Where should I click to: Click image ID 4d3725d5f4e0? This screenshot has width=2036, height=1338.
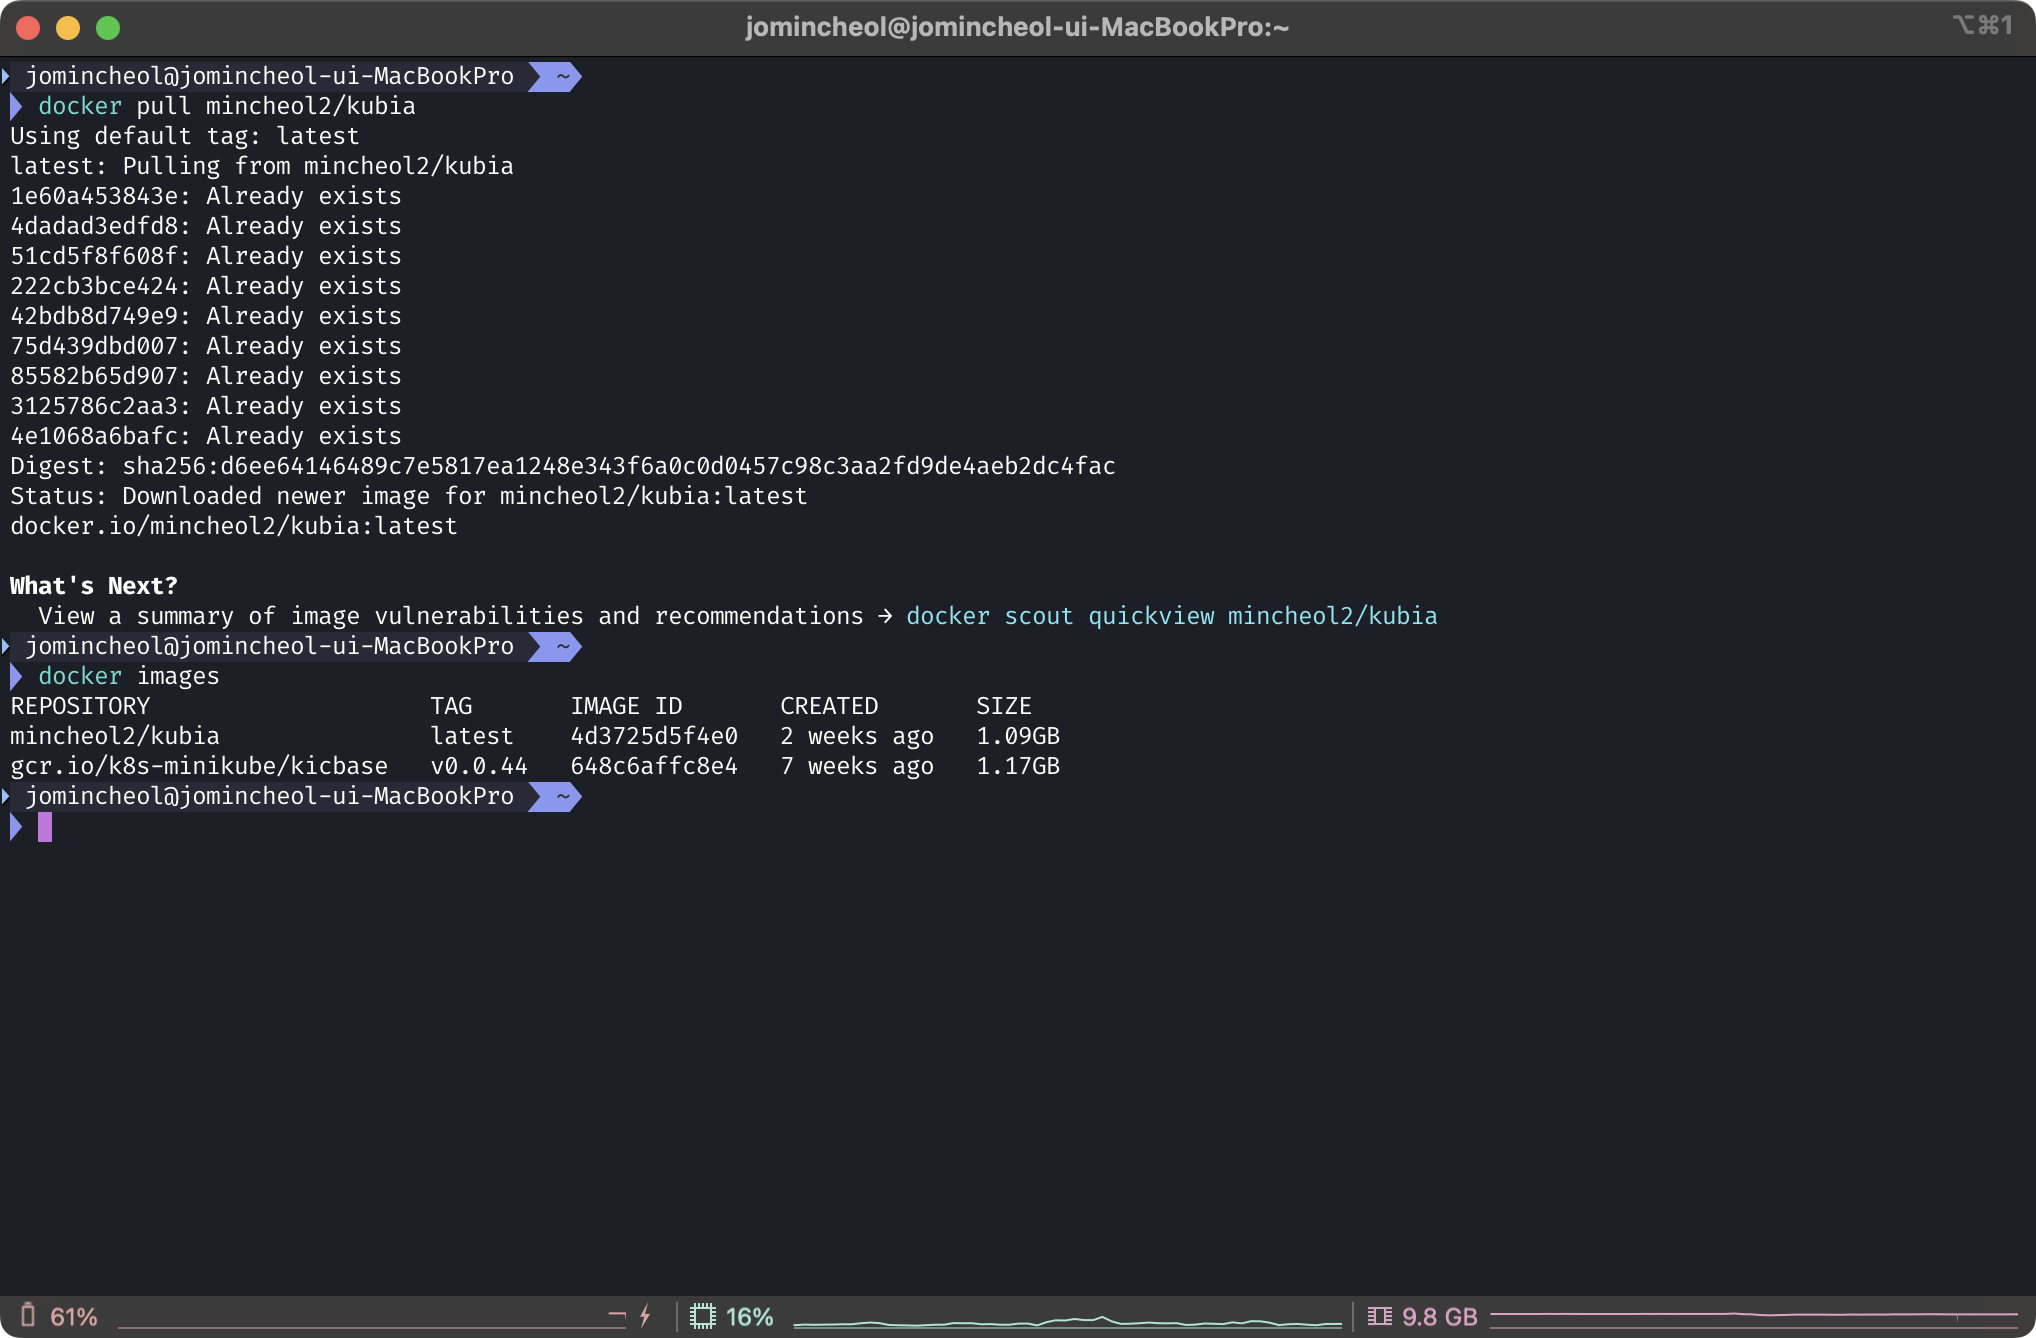(x=654, y=736)
